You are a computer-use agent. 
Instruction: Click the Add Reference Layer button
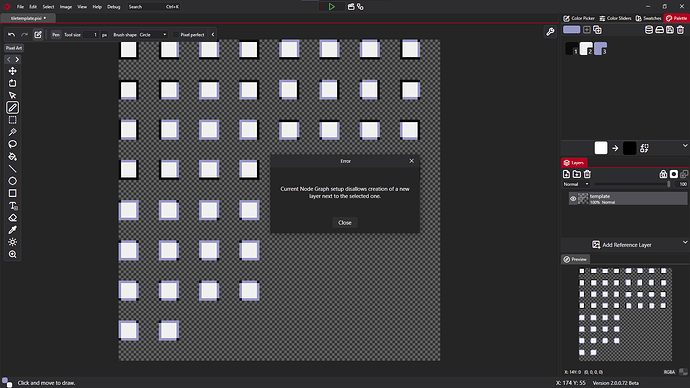pos(621,245)
